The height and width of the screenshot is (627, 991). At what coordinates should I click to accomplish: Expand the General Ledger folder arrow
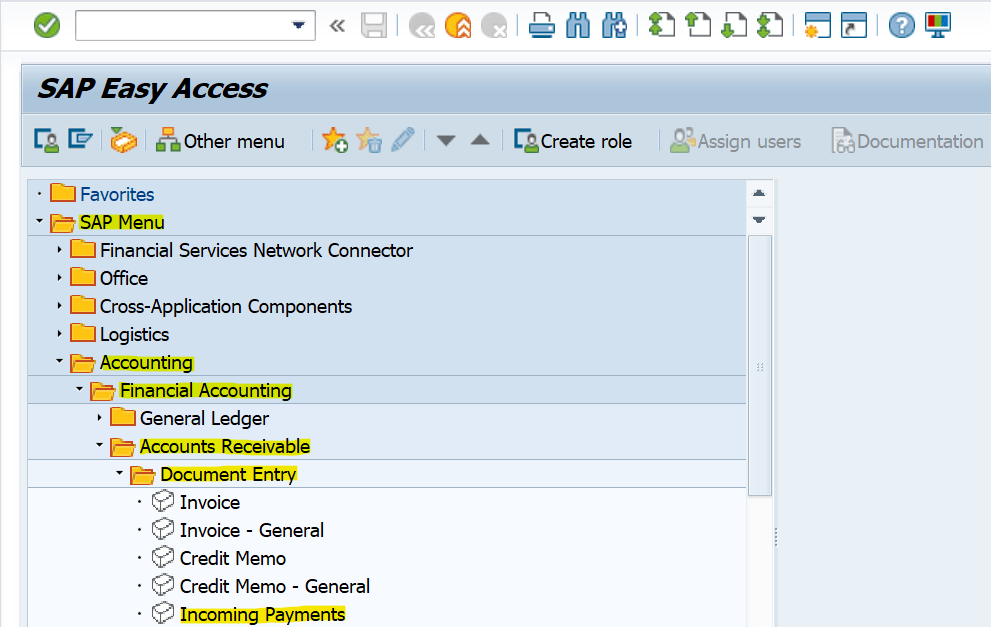coord(100,417)
